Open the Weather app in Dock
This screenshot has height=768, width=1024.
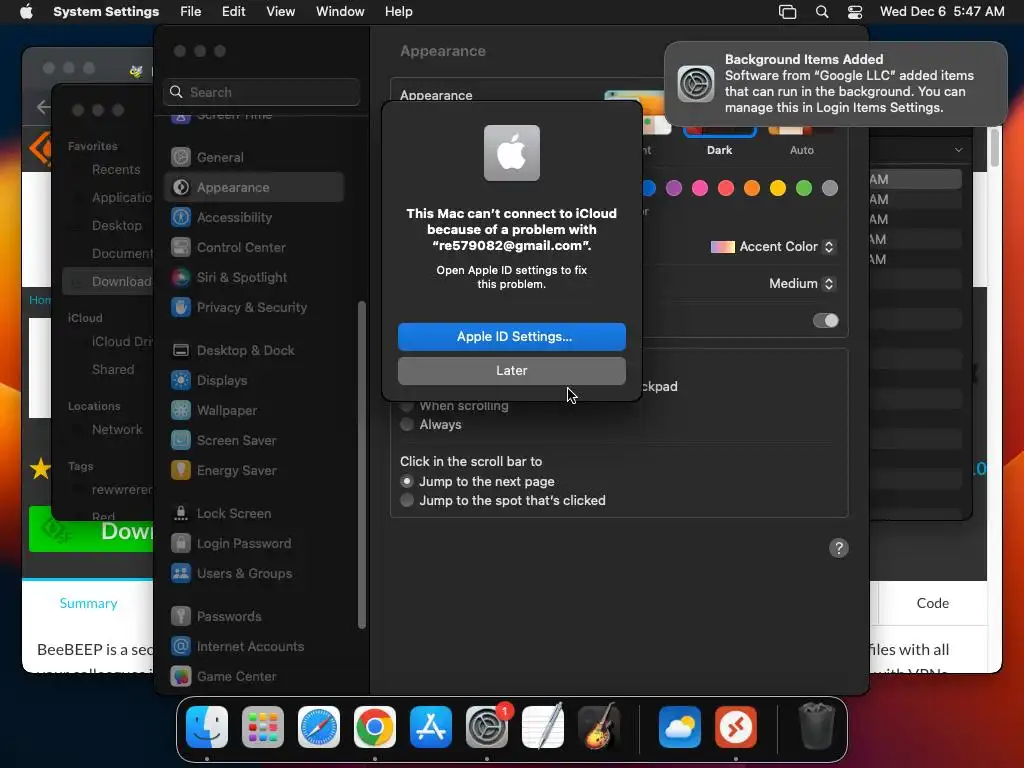[679, 727]
